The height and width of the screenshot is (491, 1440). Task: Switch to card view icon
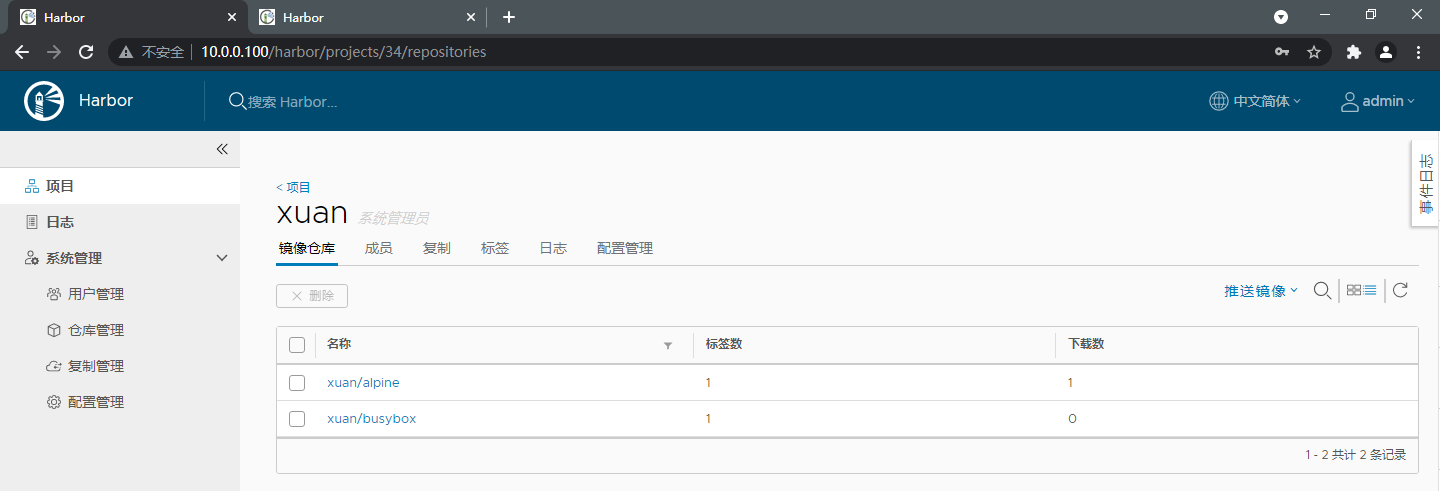click(x=1354, y=291)
